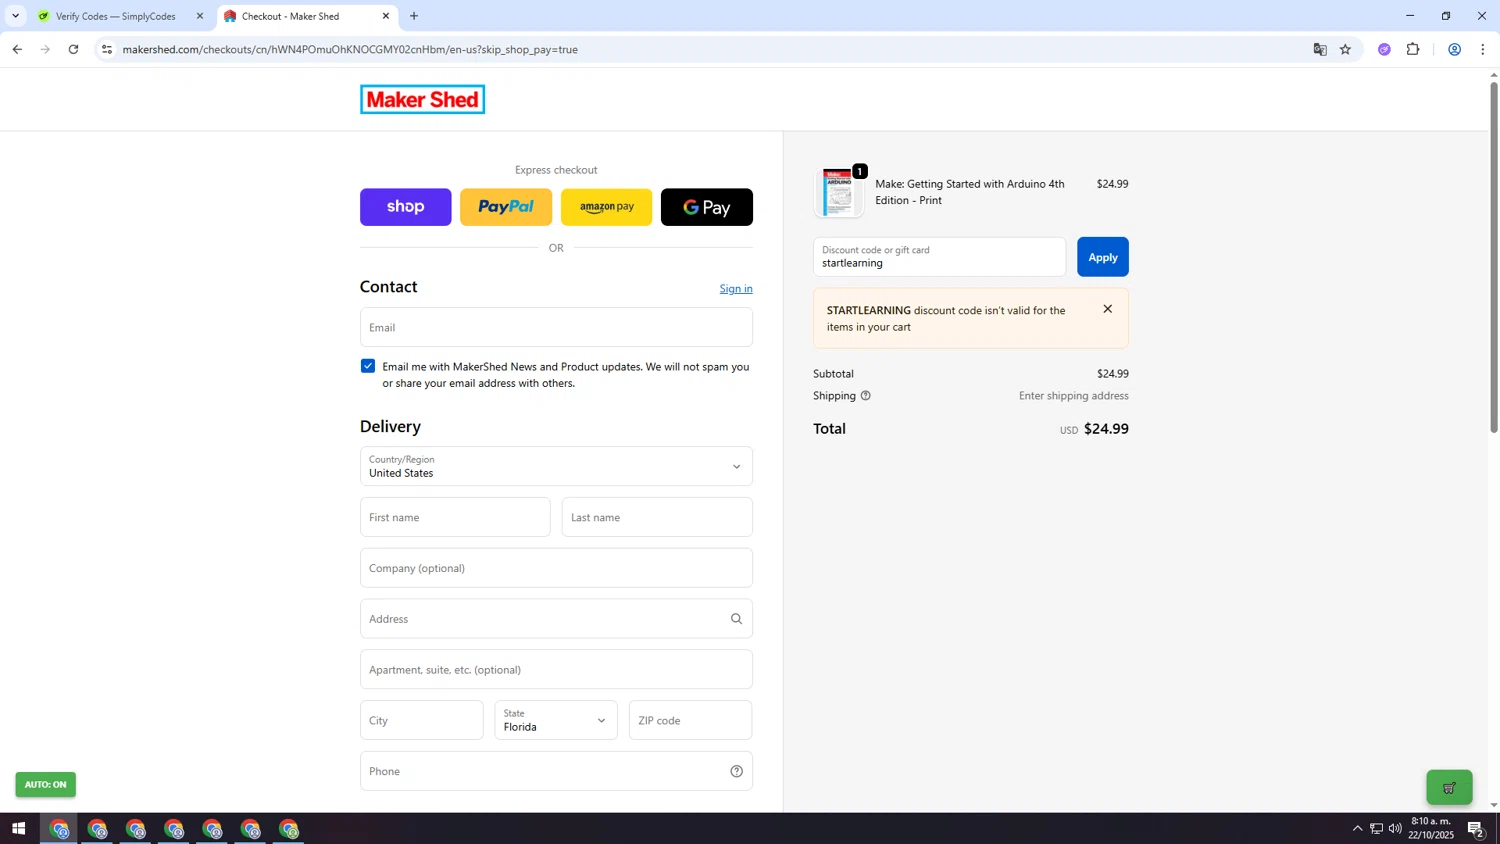Open the Chrome profile icon
1500x844 pixels.
click(x=1454, y=49)
